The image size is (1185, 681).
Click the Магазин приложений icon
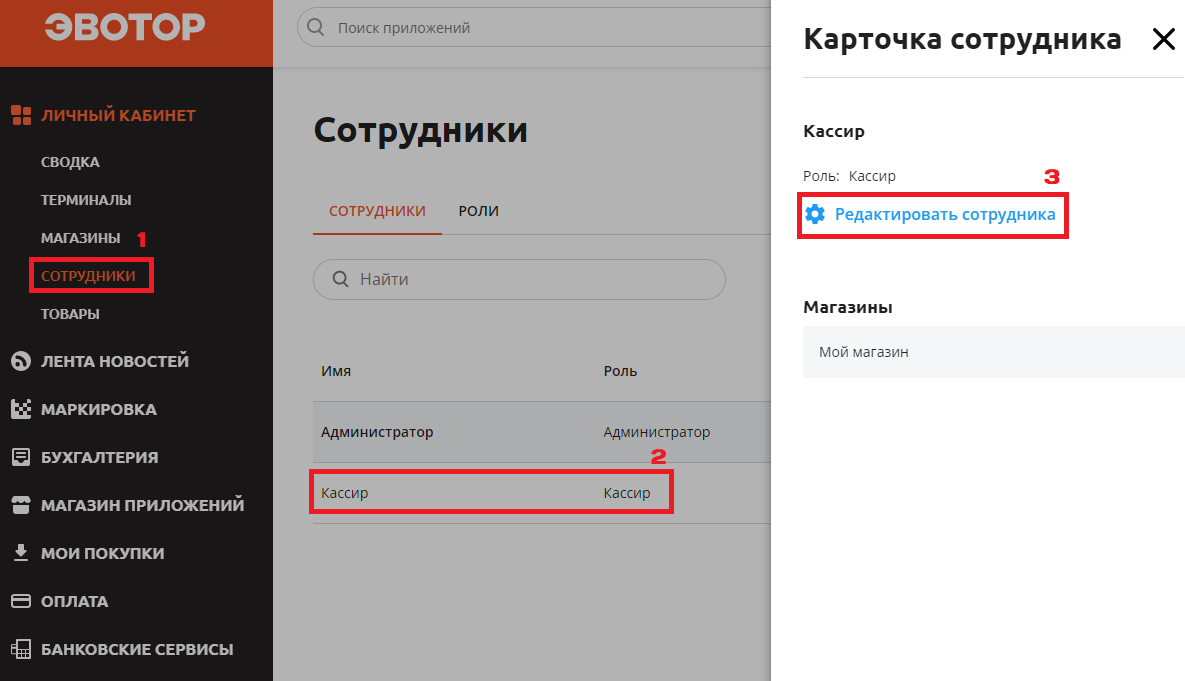pyautogui.click(x=19, y=504)
